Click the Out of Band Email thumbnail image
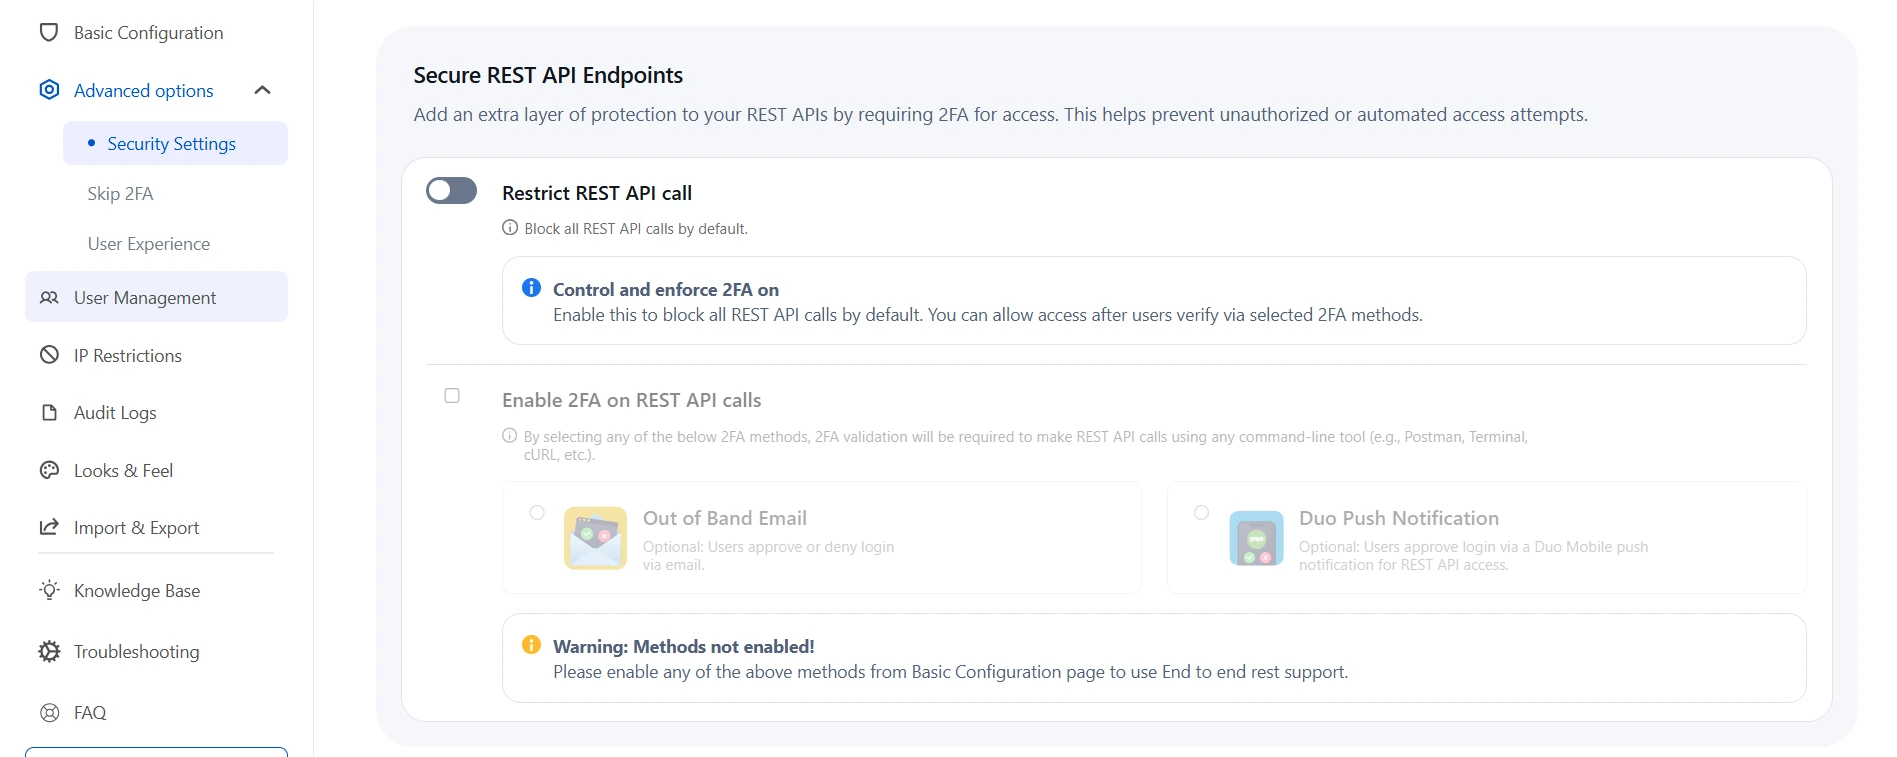Screen dimensions: 1897x757 pyautogui.click(x=595, y=538)
